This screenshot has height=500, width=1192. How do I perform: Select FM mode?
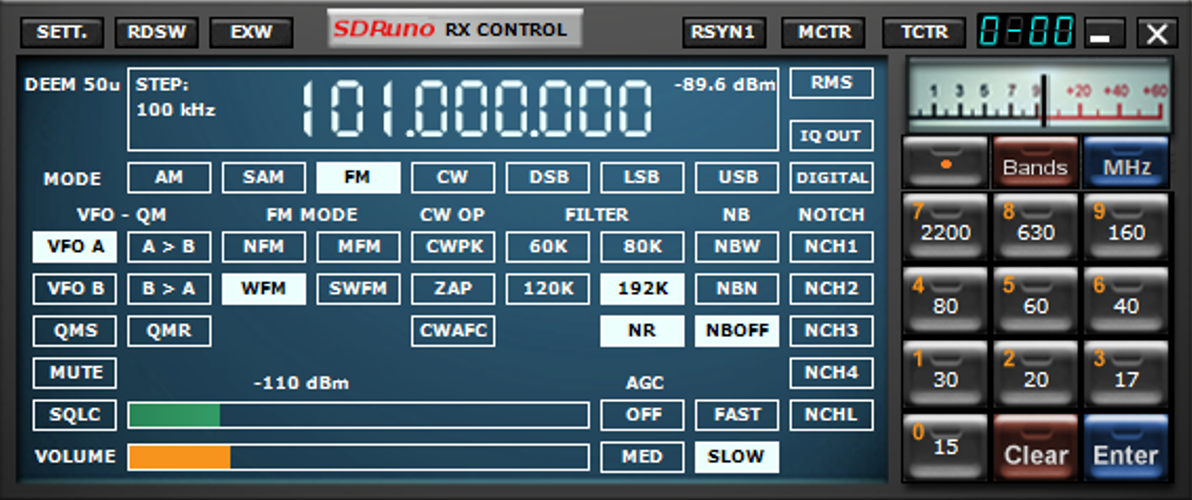click(x=358, y=178)
